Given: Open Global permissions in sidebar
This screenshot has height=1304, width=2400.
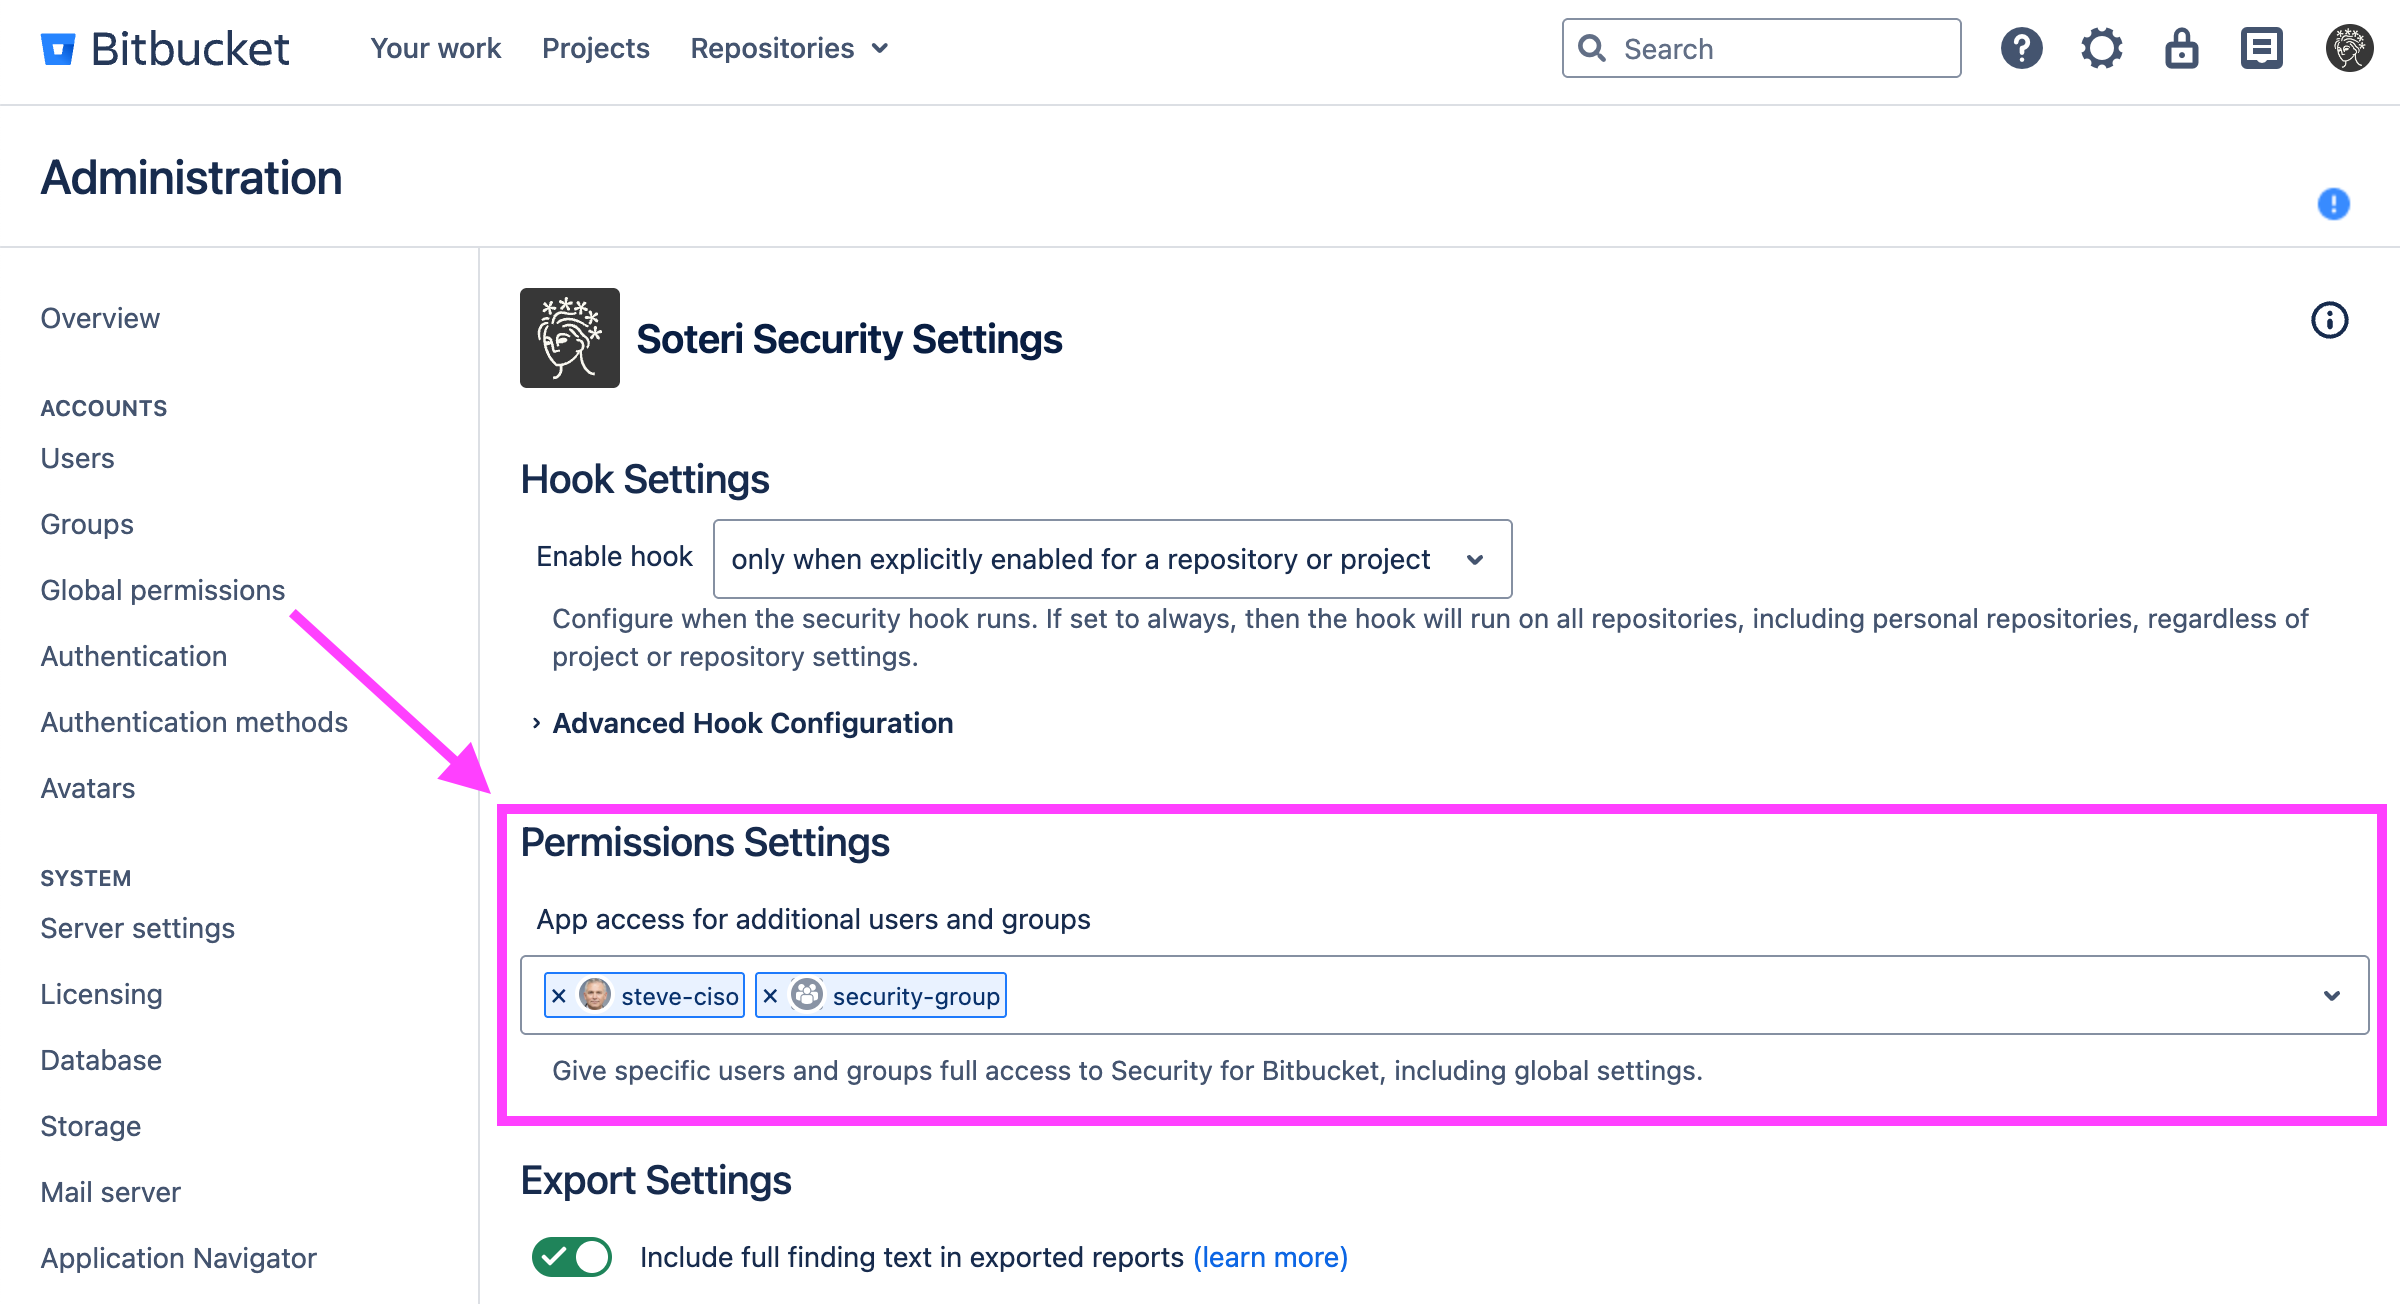Looking at the screenshot, I should pyautogui.click(x=163, y=590).
